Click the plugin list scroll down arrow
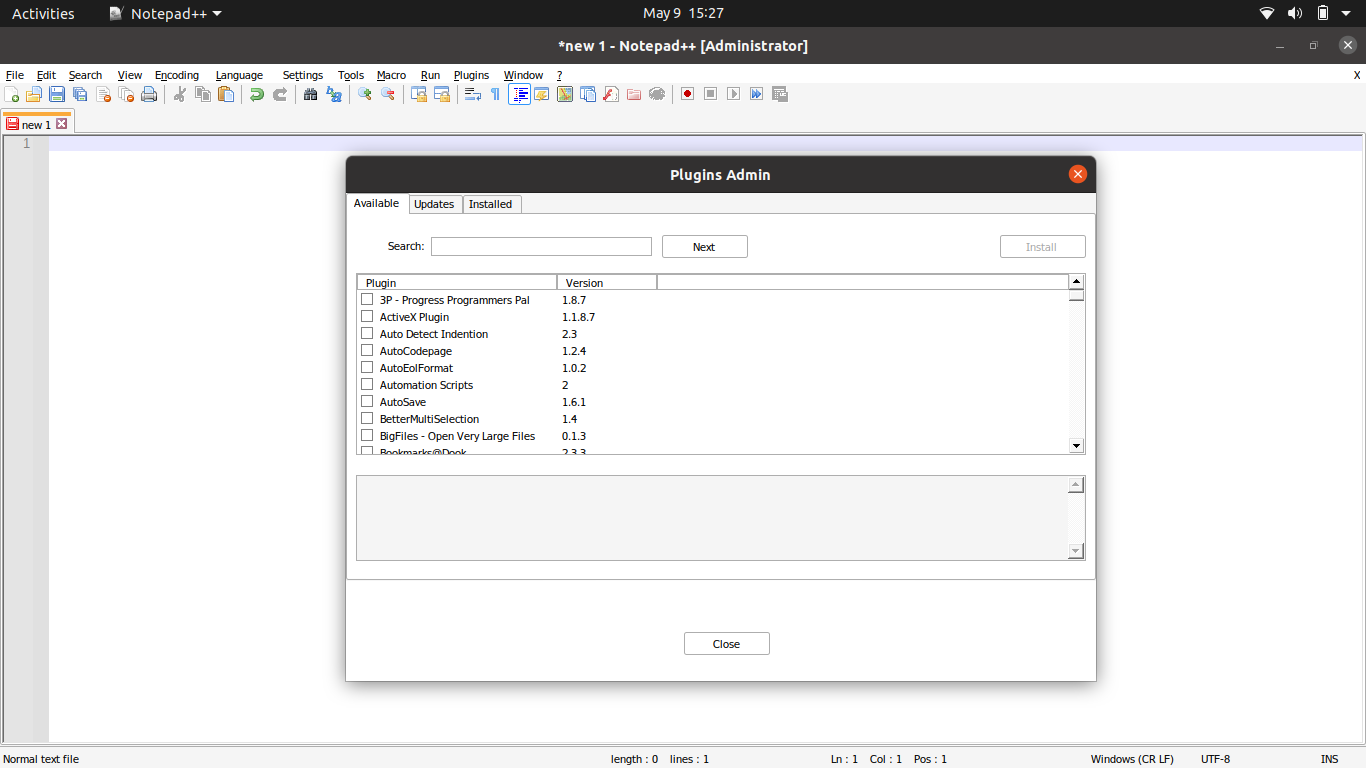 (x=1076, y=445)
